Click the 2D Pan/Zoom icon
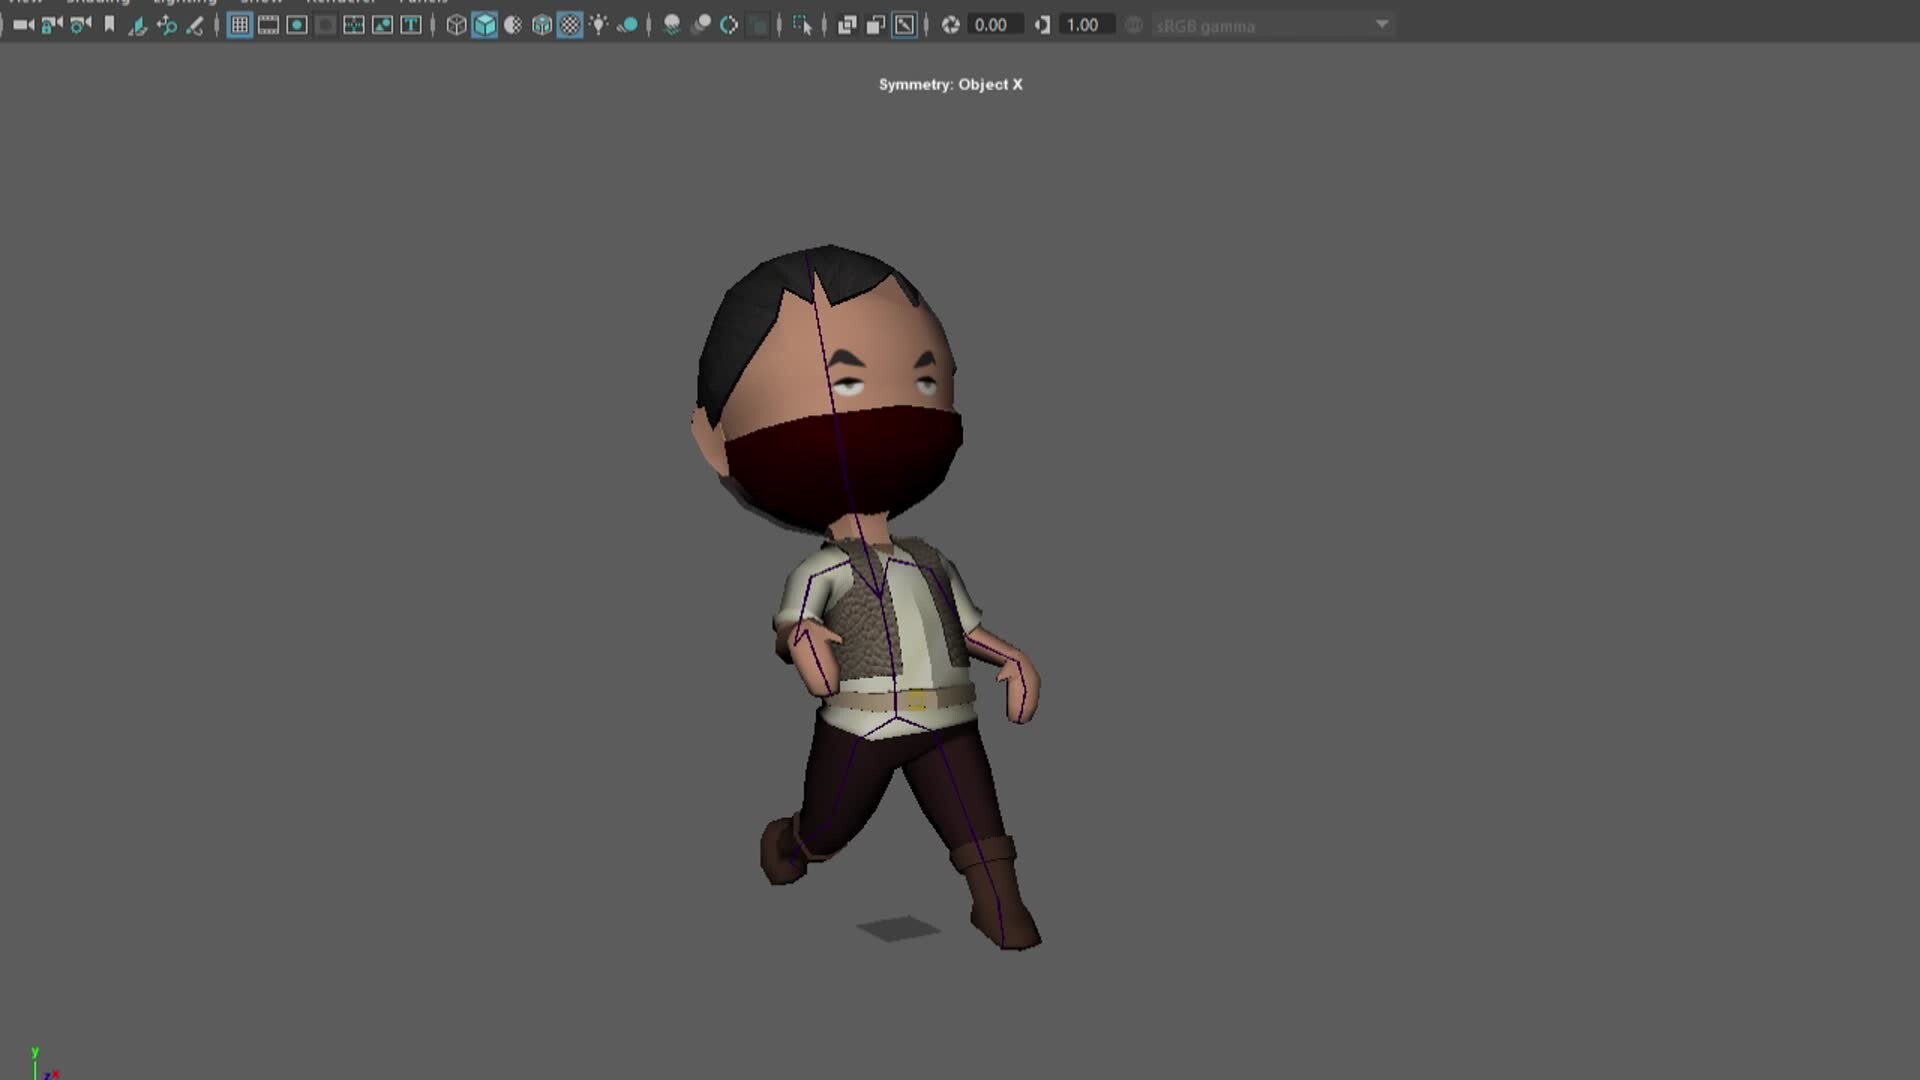1920x1080 pixels. [167, 25]
